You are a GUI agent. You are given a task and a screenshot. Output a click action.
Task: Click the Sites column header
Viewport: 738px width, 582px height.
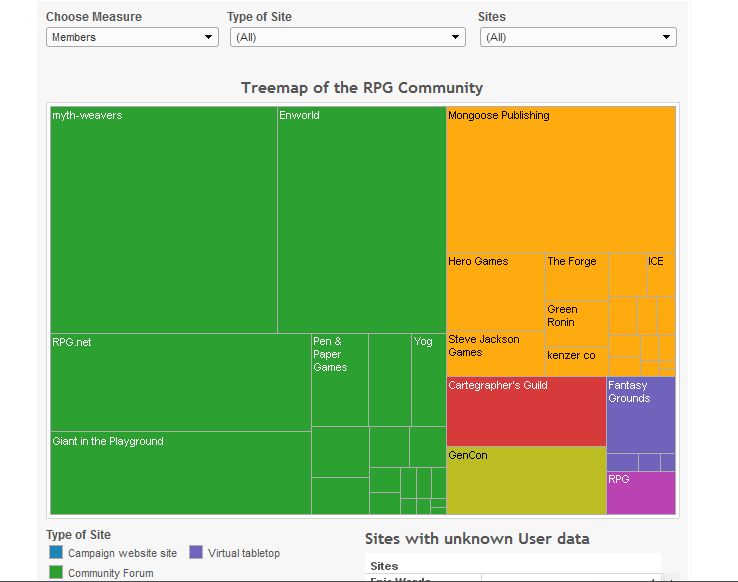[384, 566]
